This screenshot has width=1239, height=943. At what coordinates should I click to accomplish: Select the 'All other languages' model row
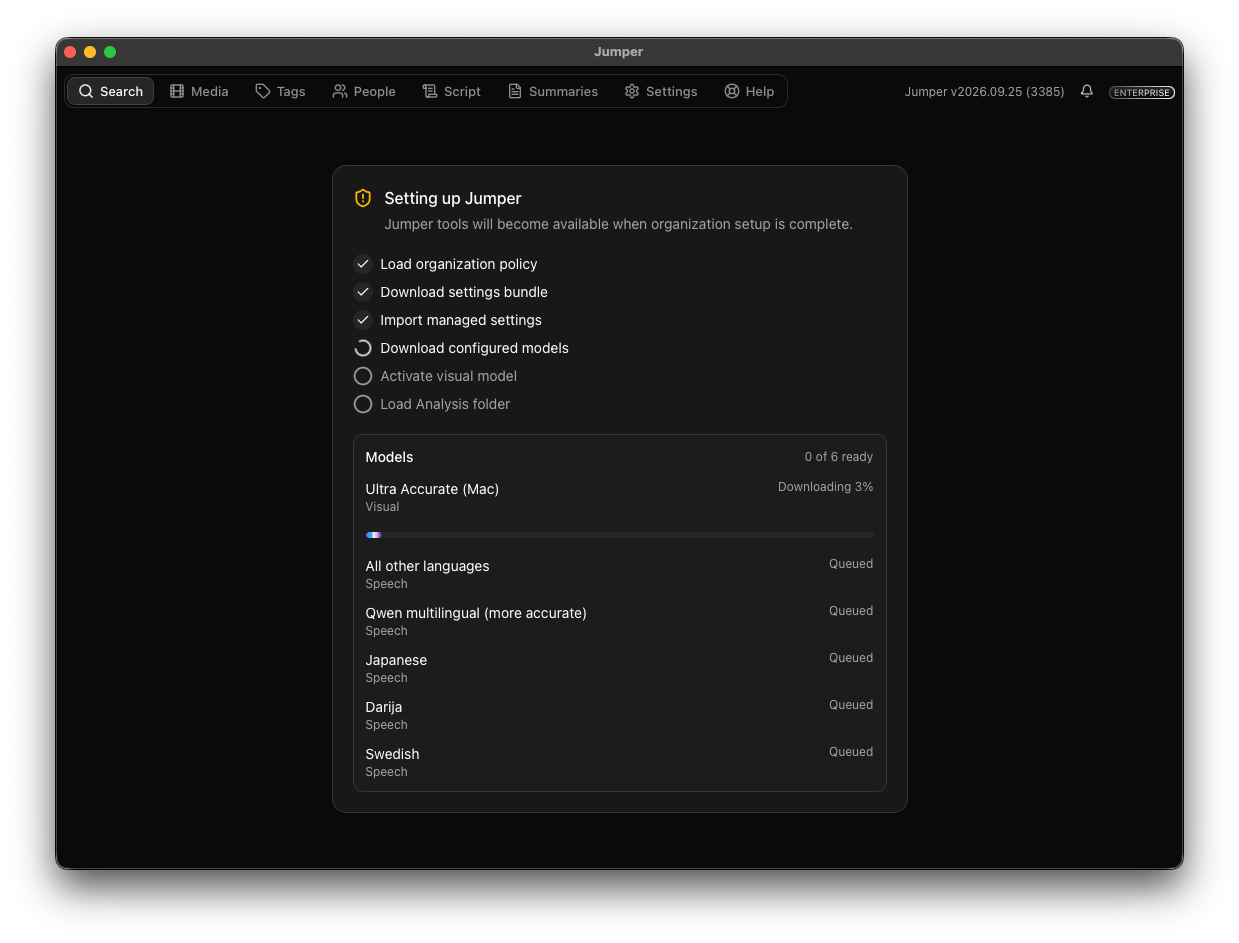click(x=620, y=574)
